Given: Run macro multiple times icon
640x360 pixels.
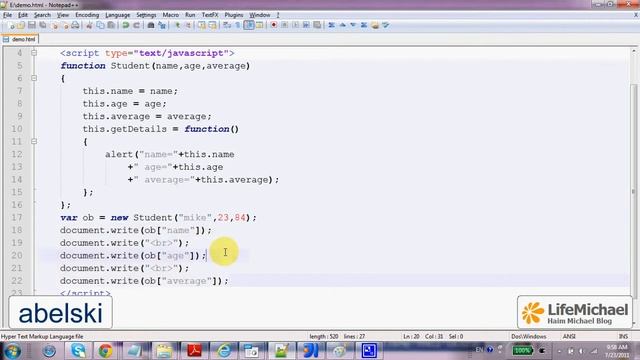Looking at the screenshot, I should pyautogui.click(x=306, y=25).
